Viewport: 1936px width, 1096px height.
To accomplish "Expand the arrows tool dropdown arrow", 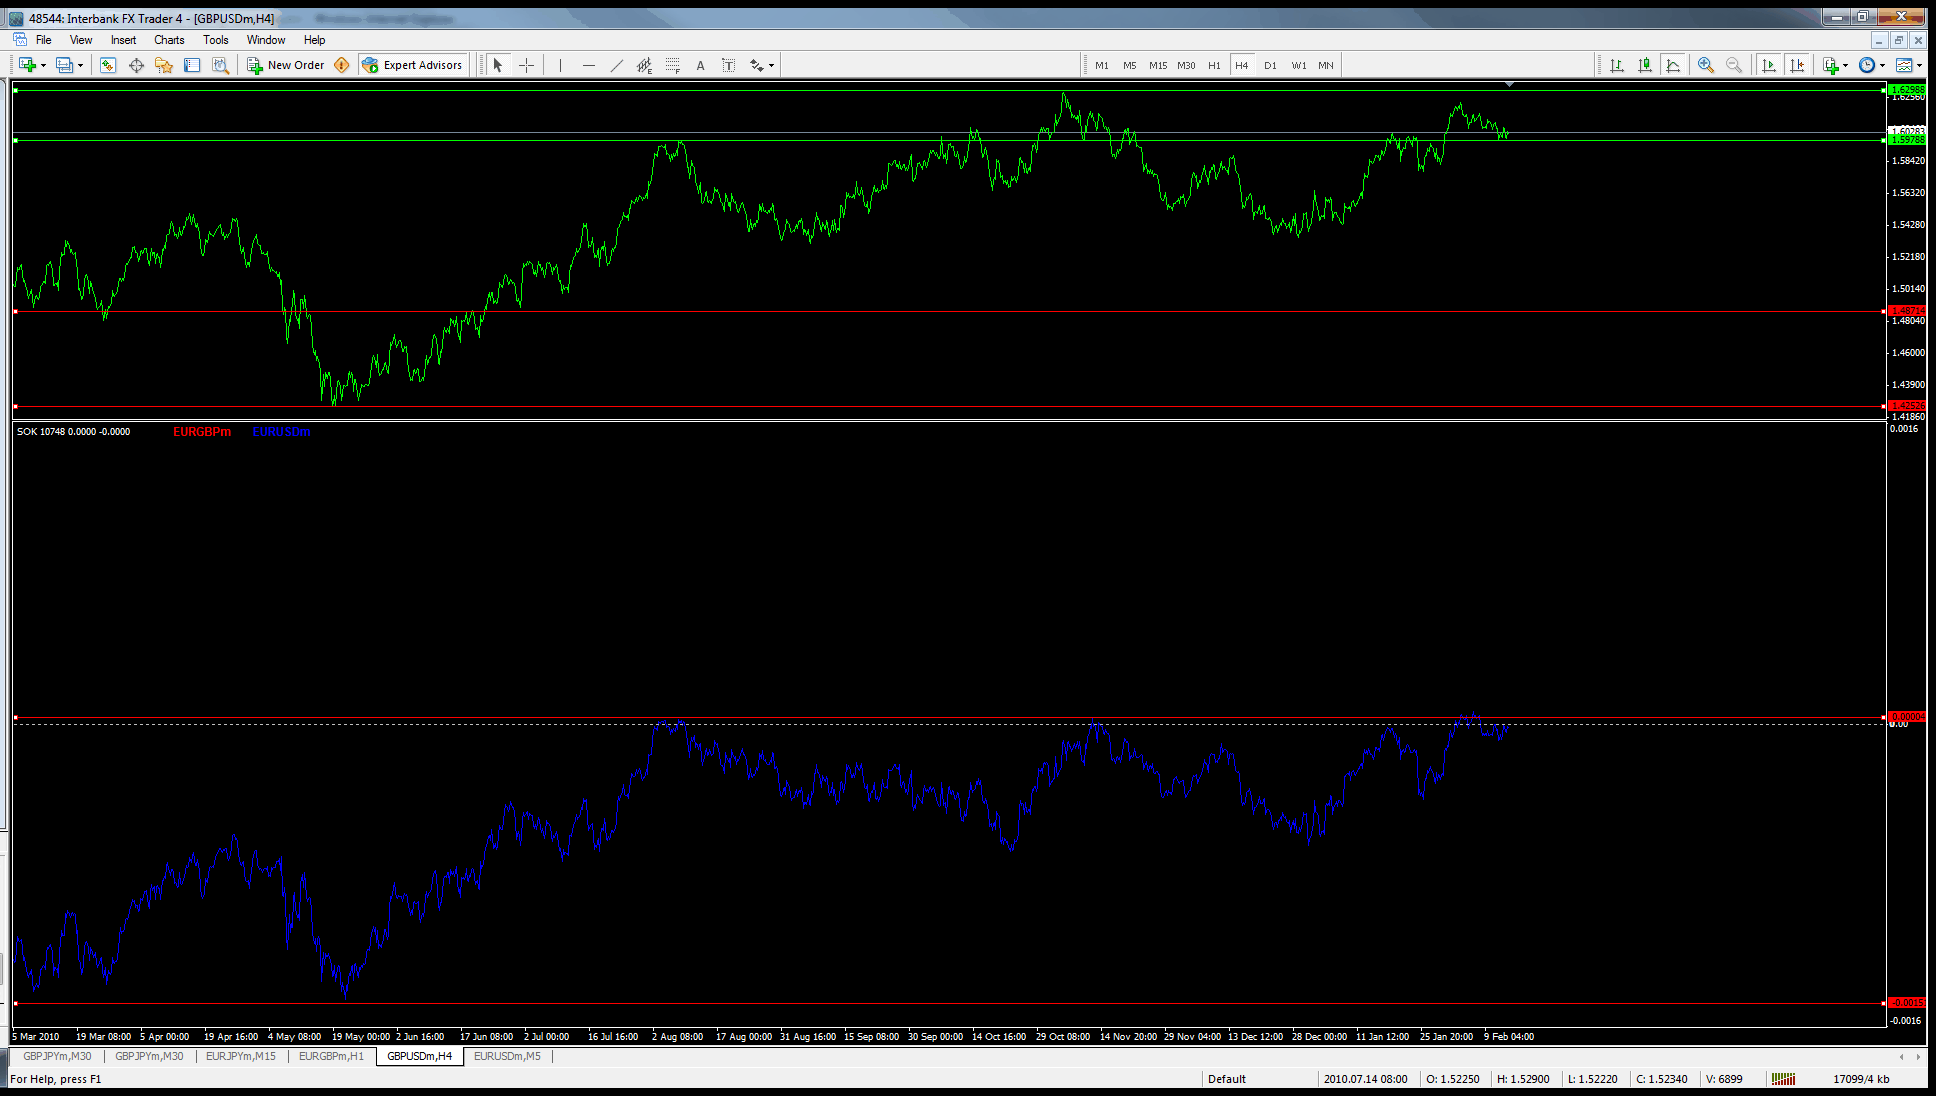I will (771, 66).
